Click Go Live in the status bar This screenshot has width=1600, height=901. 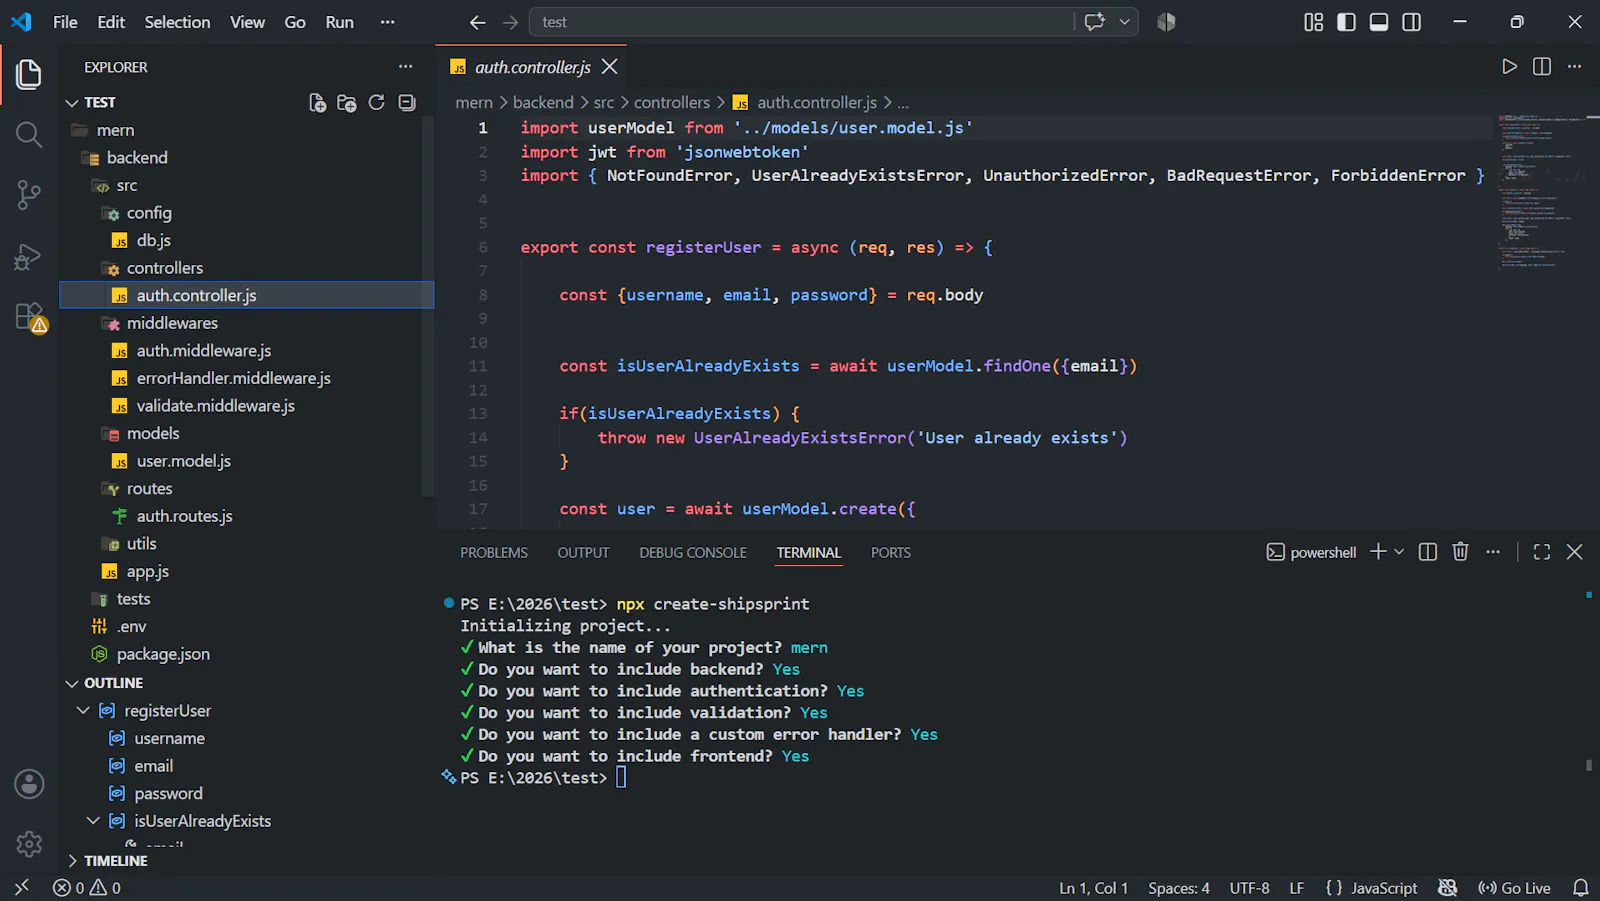[1514, 888]
